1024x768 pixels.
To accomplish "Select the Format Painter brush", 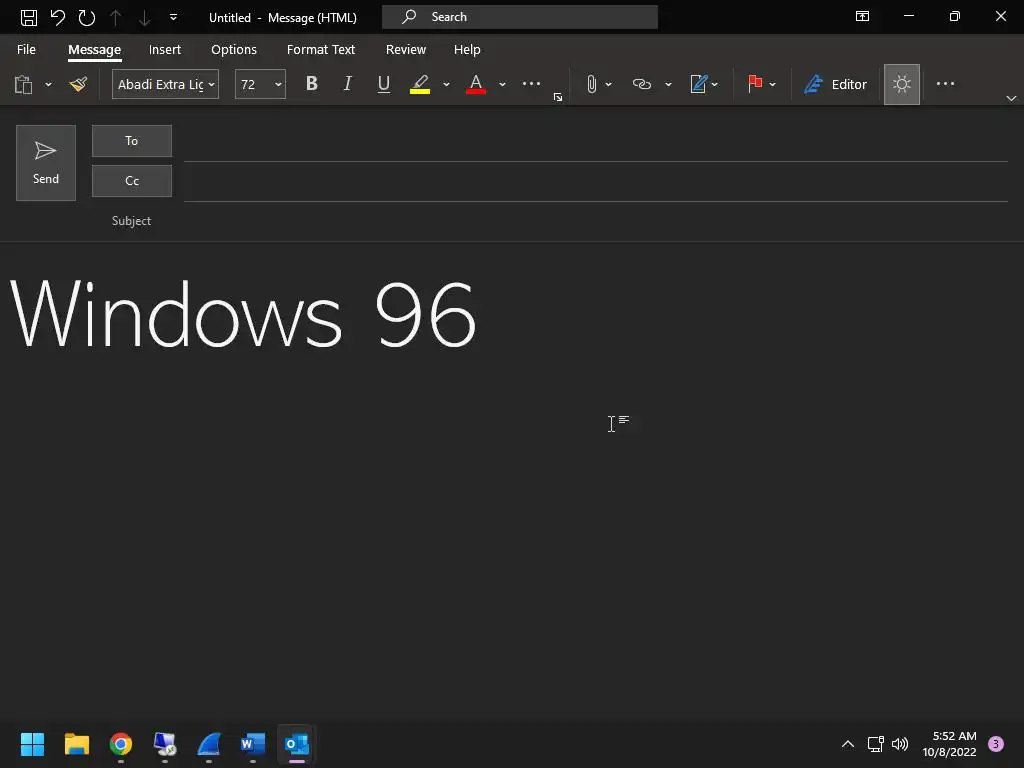I will (x=78, y=84).
